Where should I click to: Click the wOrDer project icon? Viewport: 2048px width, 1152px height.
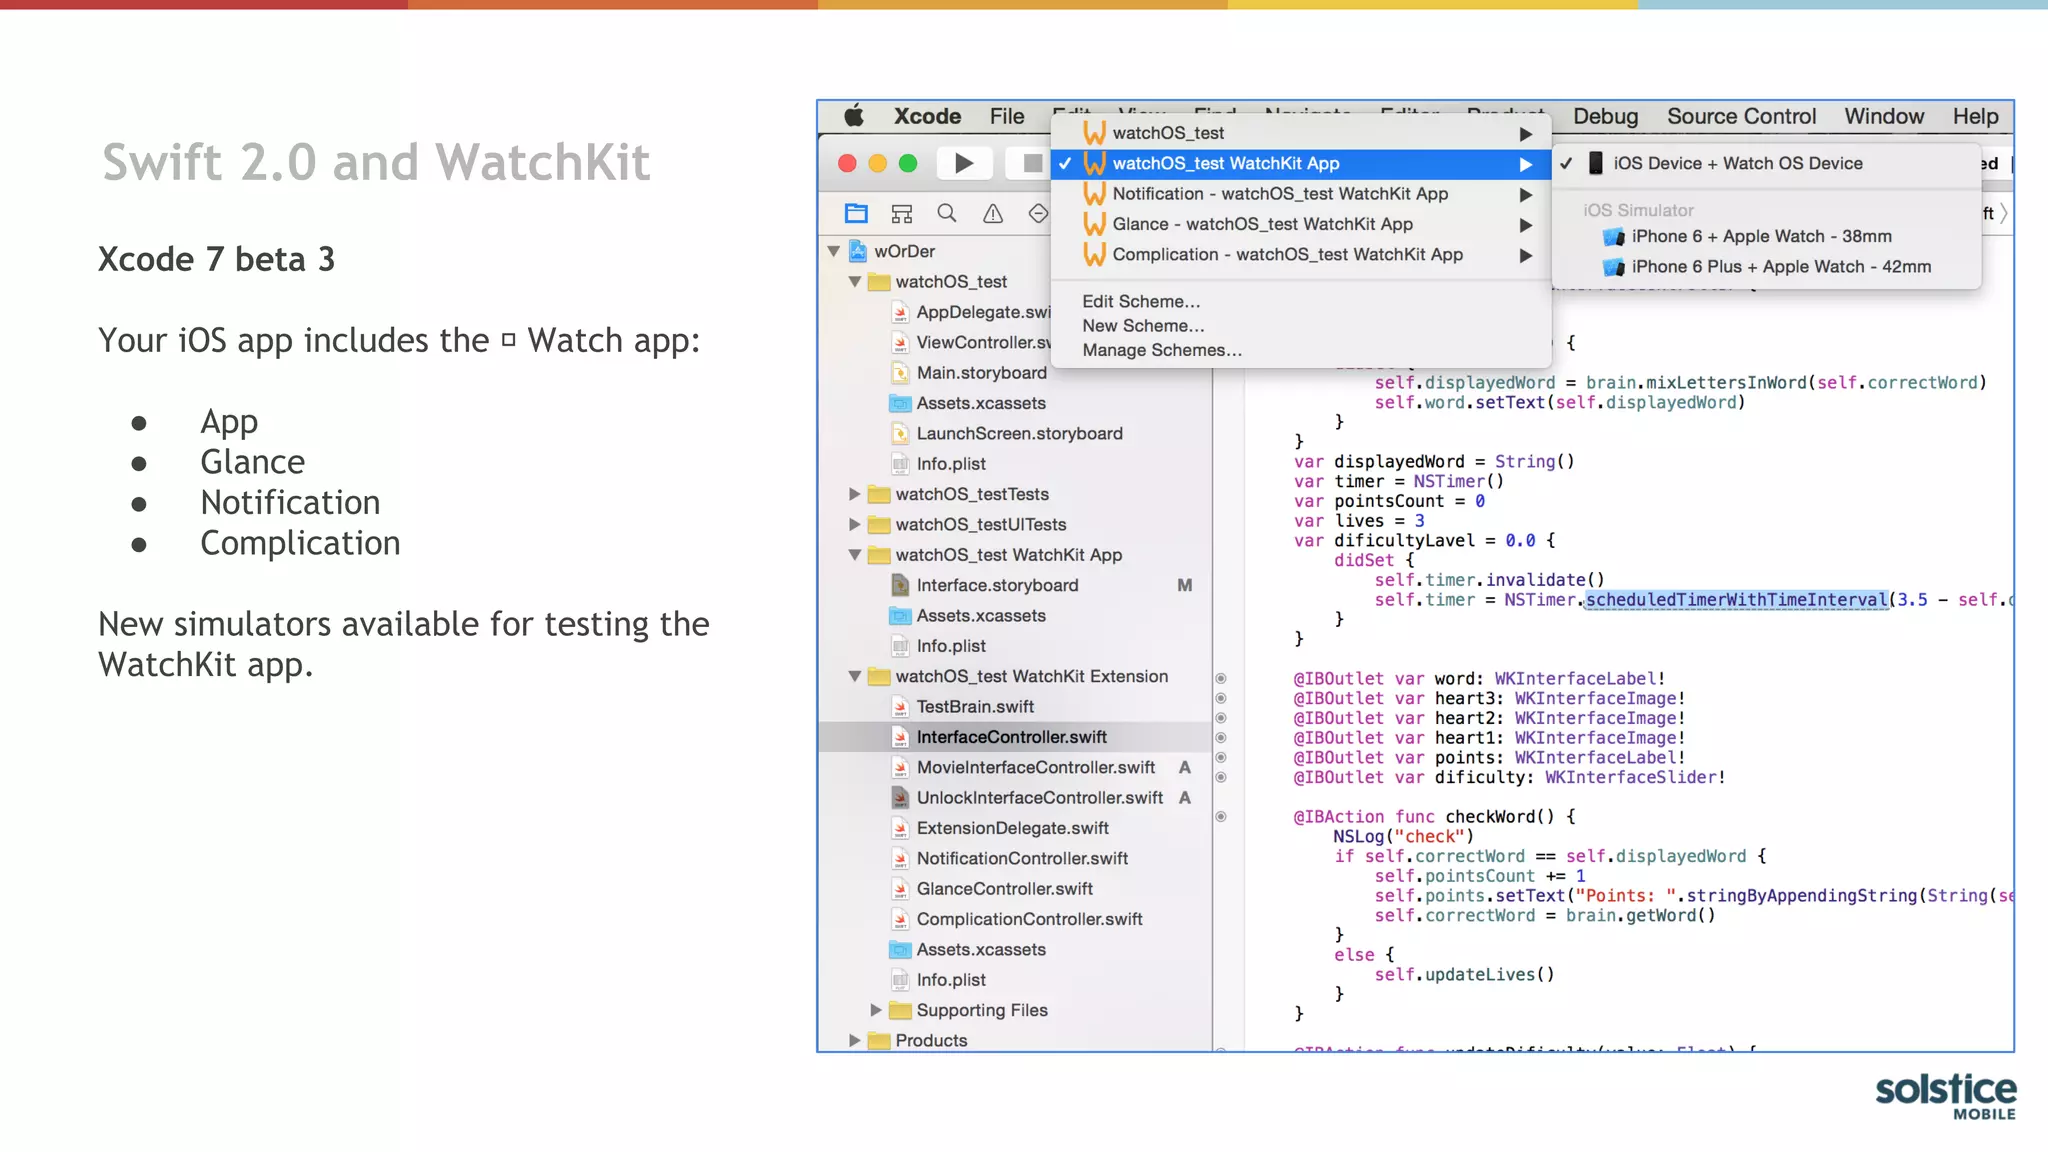[858, 251]
